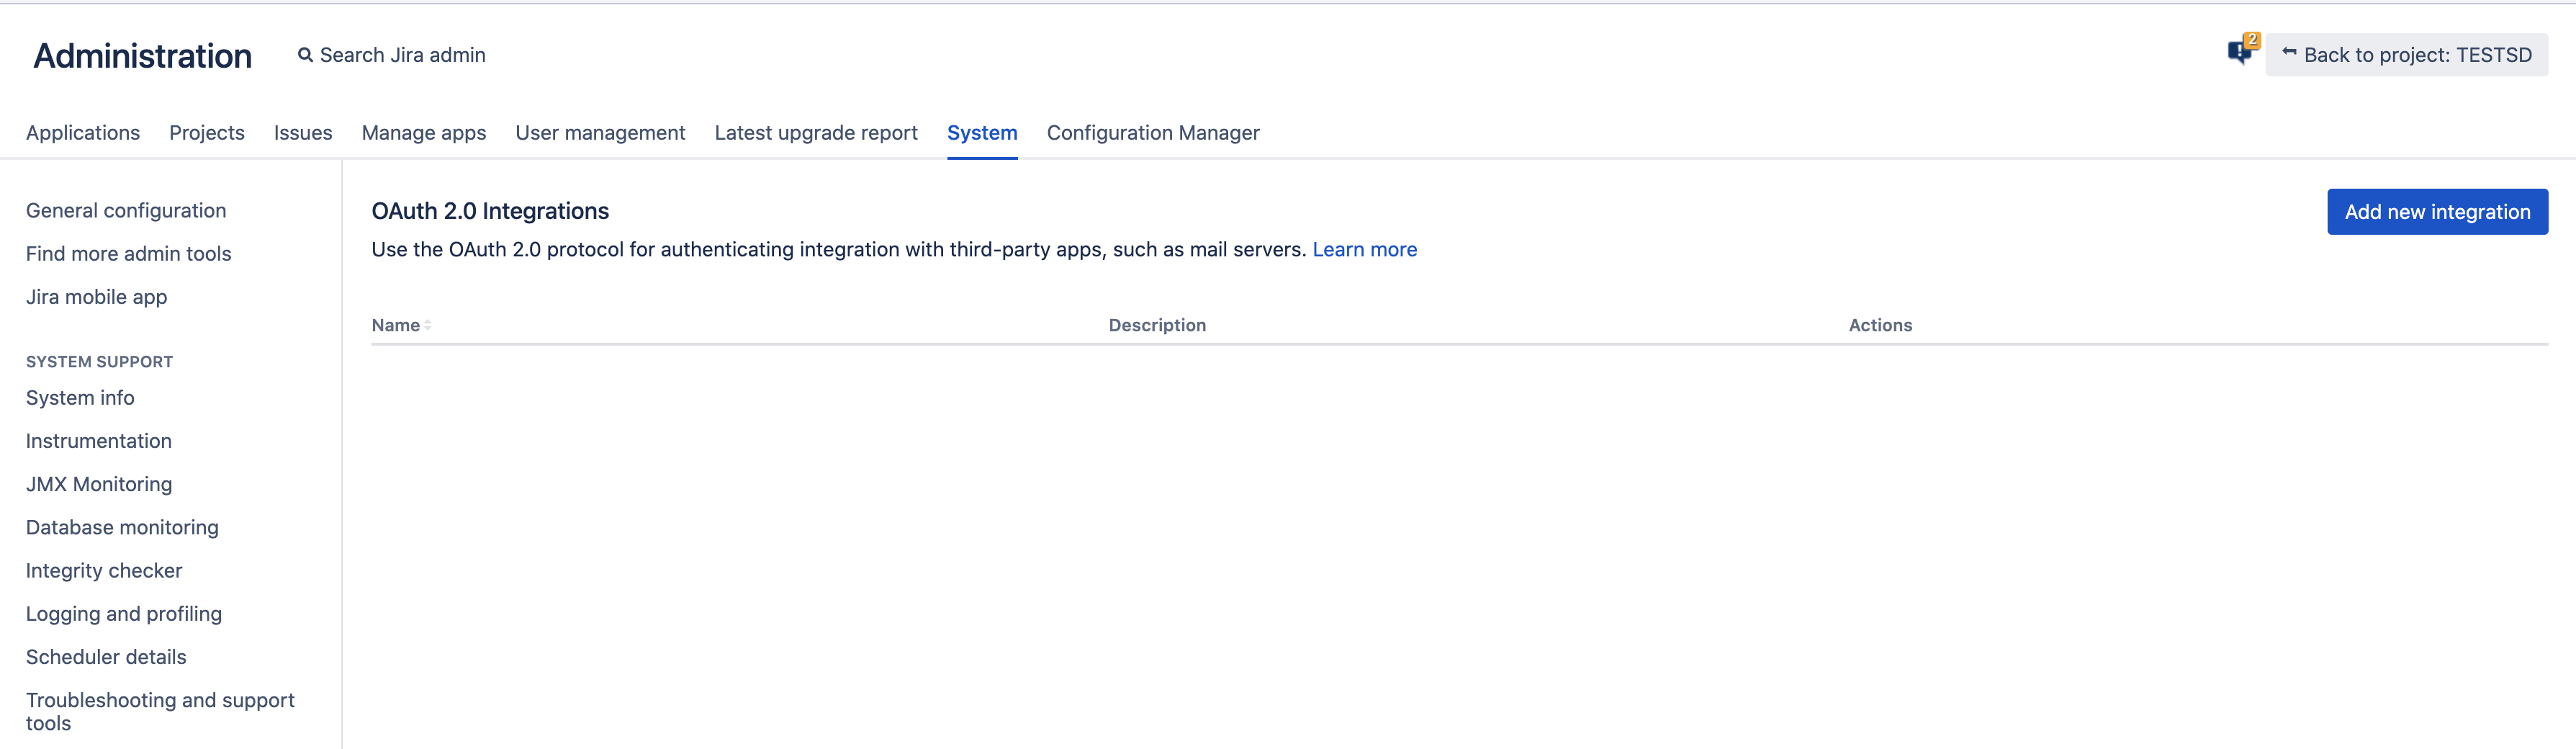Click the Name column header

coord(395,325)
